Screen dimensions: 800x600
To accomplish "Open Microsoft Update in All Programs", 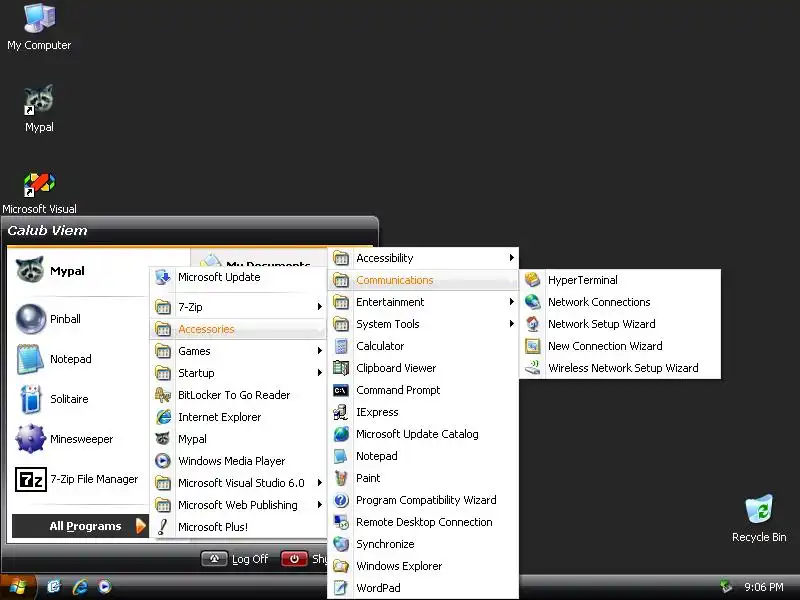I will pyautogui.click(x=238, y=277).
